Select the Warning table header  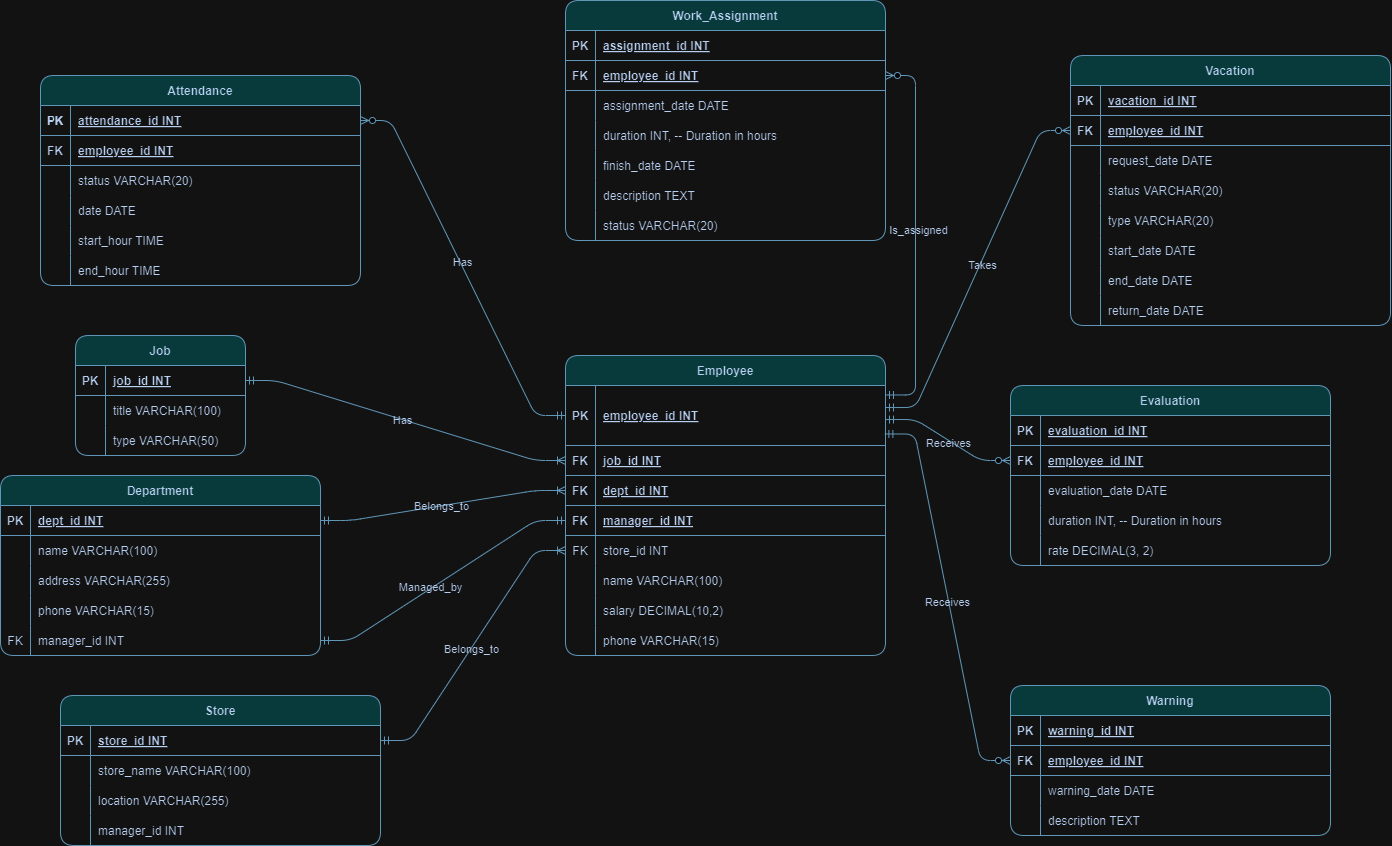(1170, 700)
